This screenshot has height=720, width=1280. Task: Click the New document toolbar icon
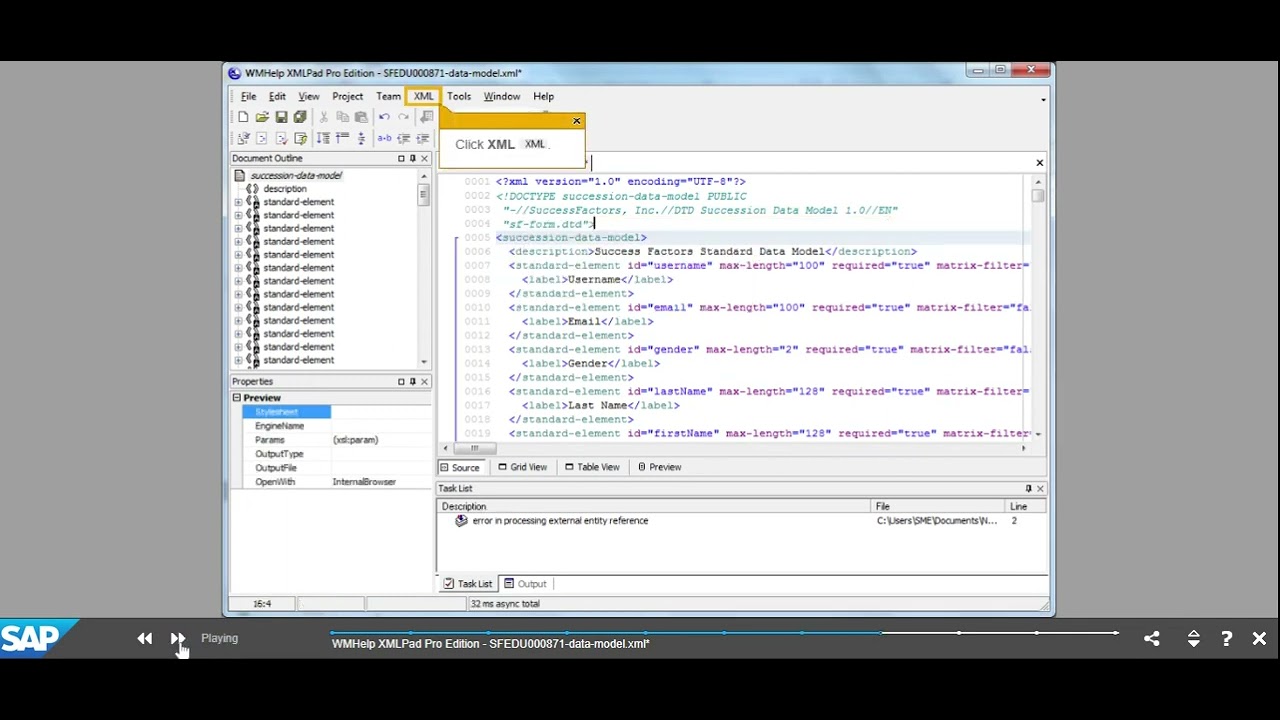click(243, 117)
